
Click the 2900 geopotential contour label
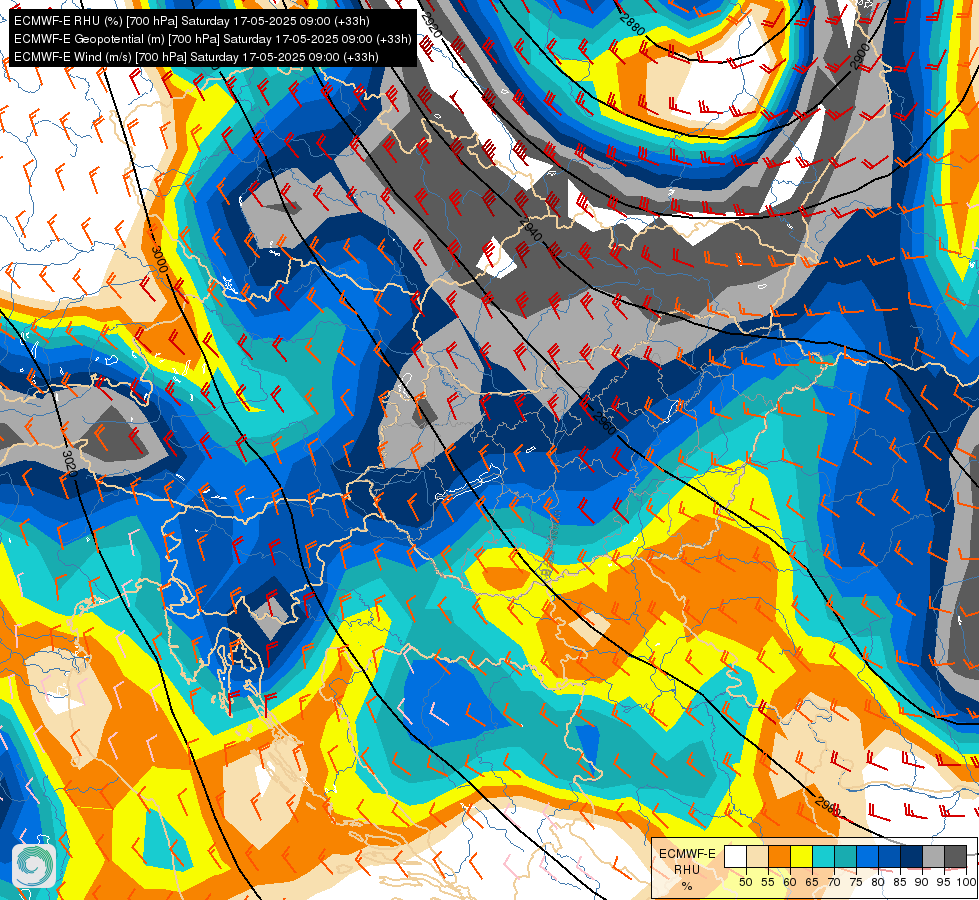[x=860, y=56]
